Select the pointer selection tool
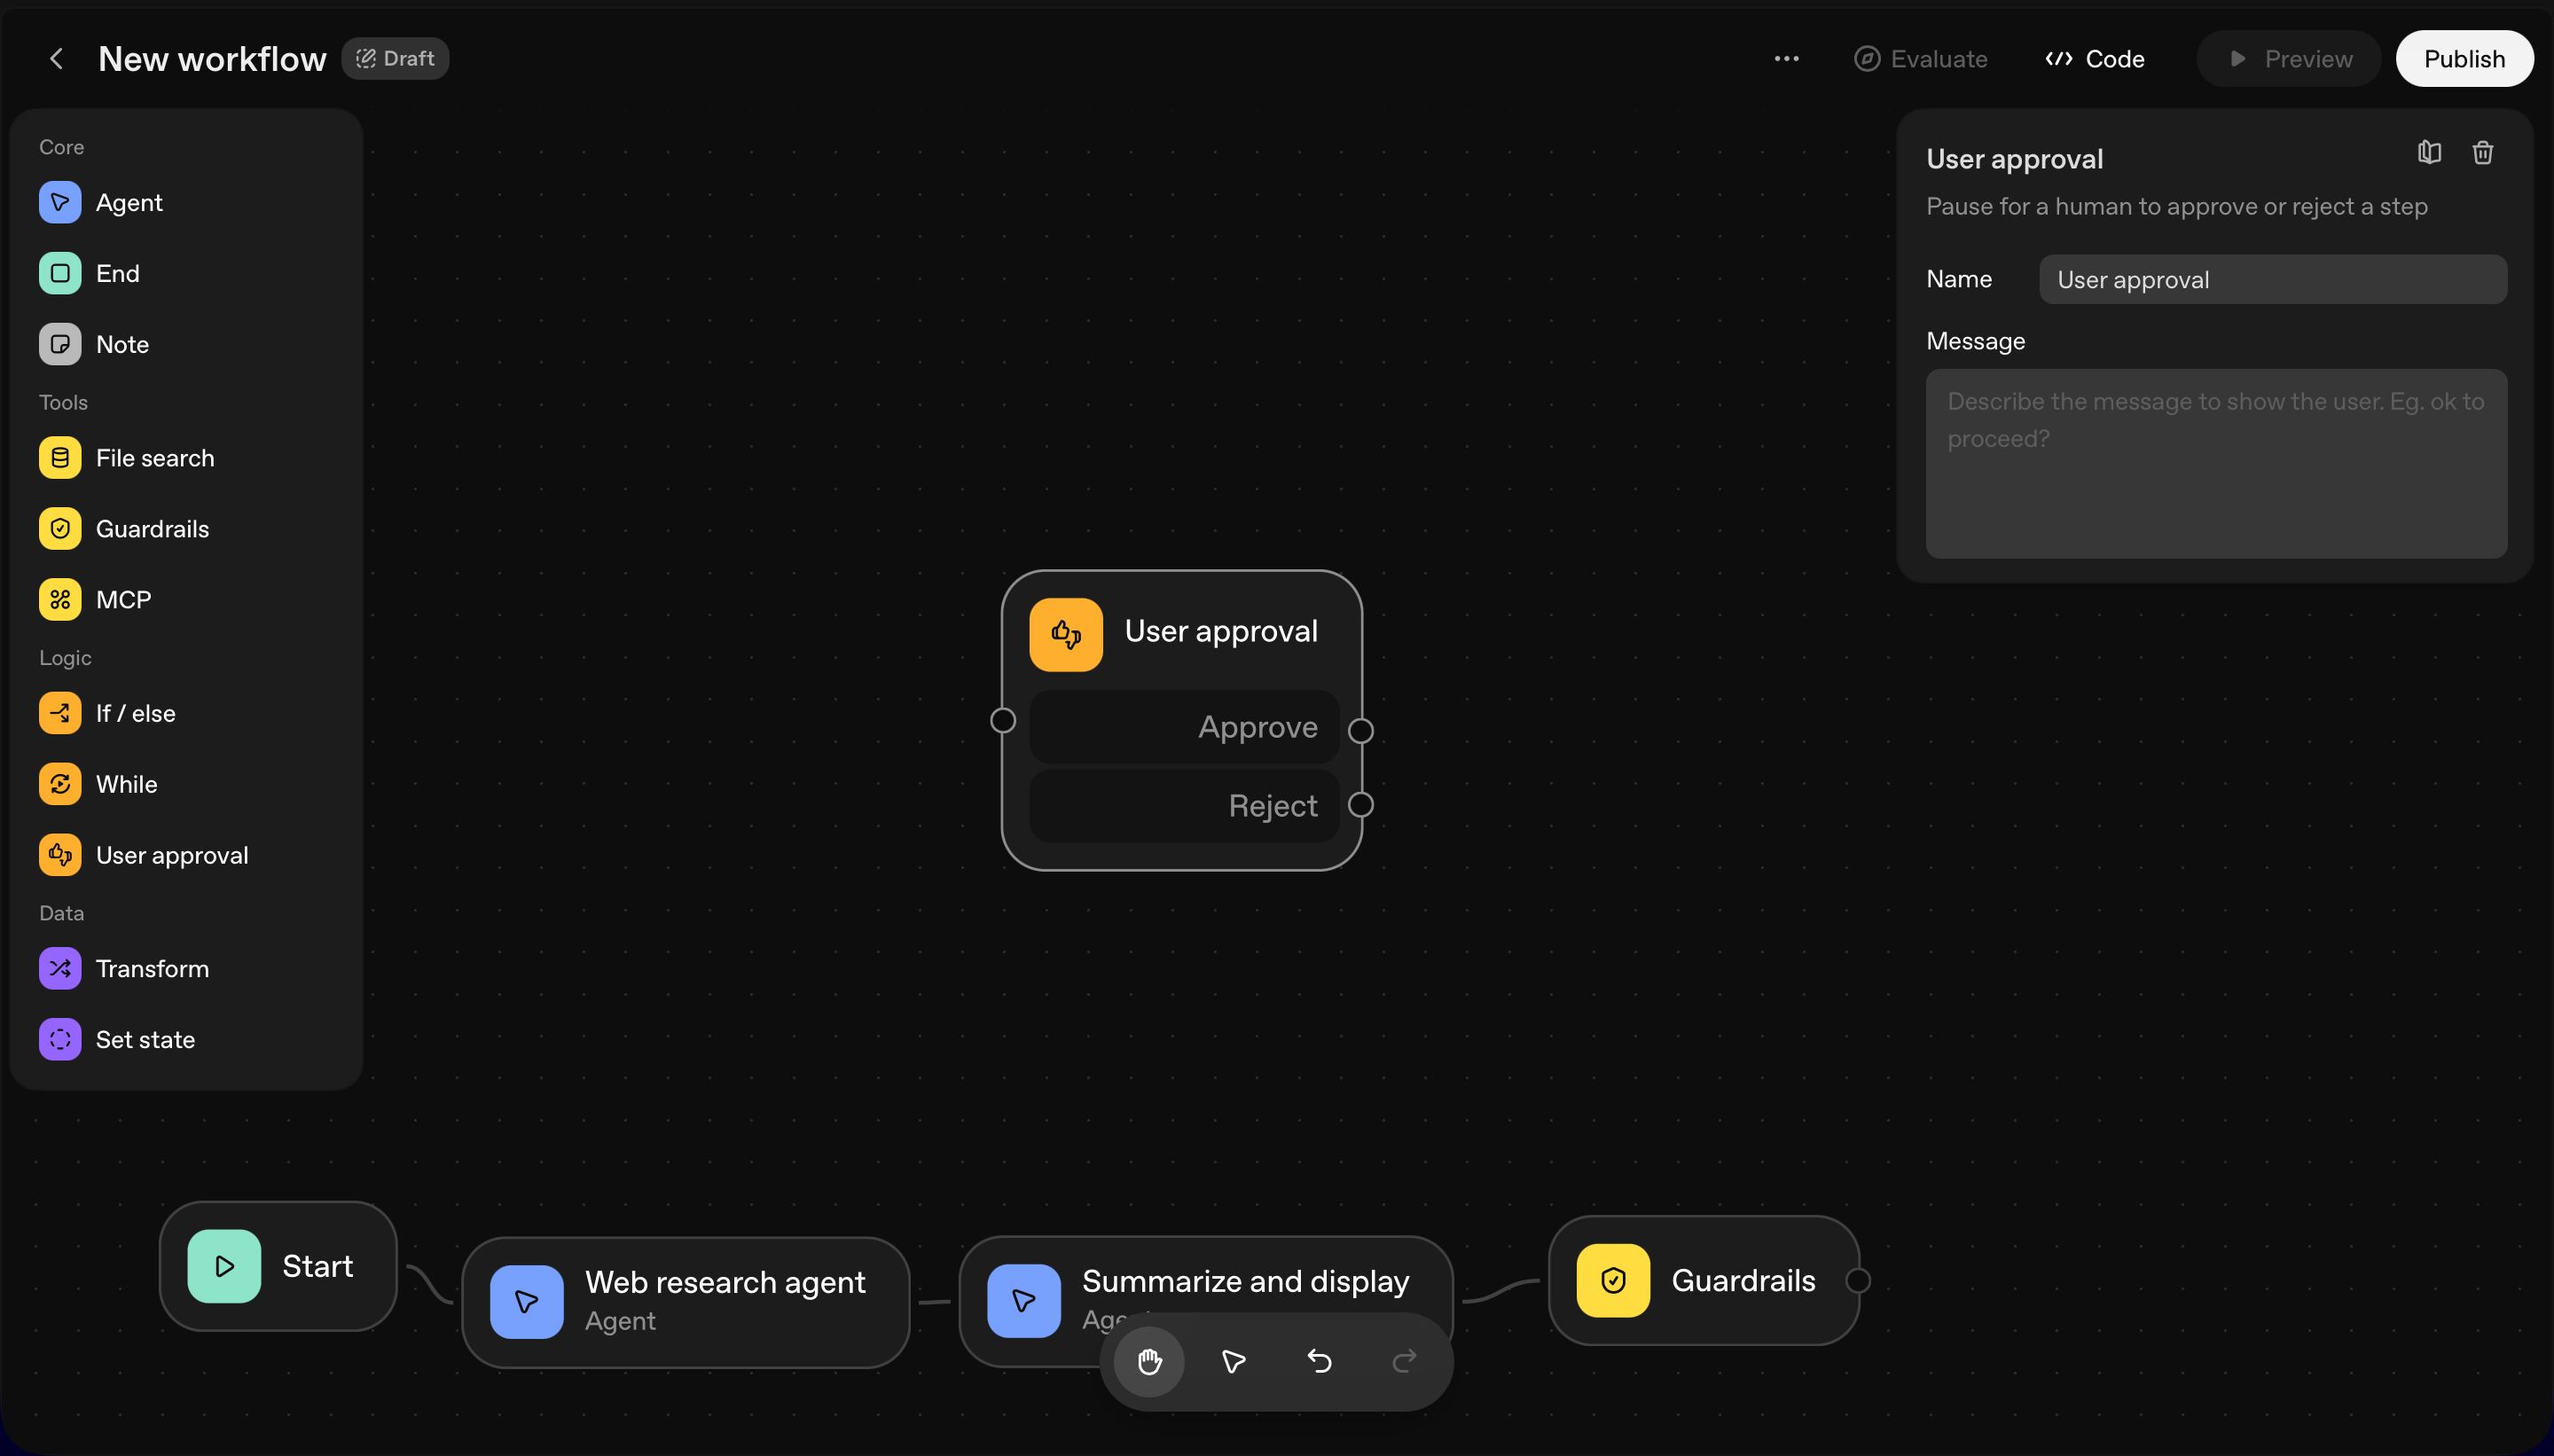This screenshot has width=2554, height=1456. tap(1234, 1361)
